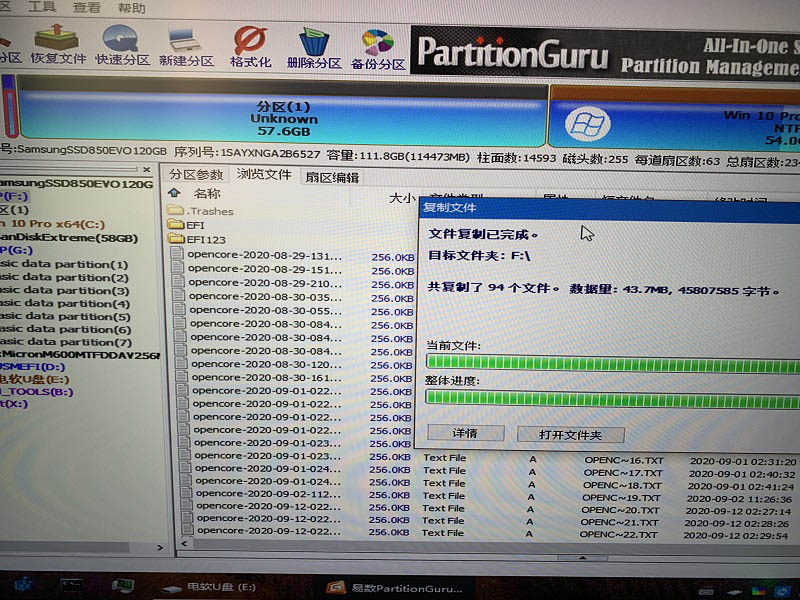Select file opencore-2020-08-29-210...
The height and width of the screenshot is (600, 800).
[x=265, y=283]
